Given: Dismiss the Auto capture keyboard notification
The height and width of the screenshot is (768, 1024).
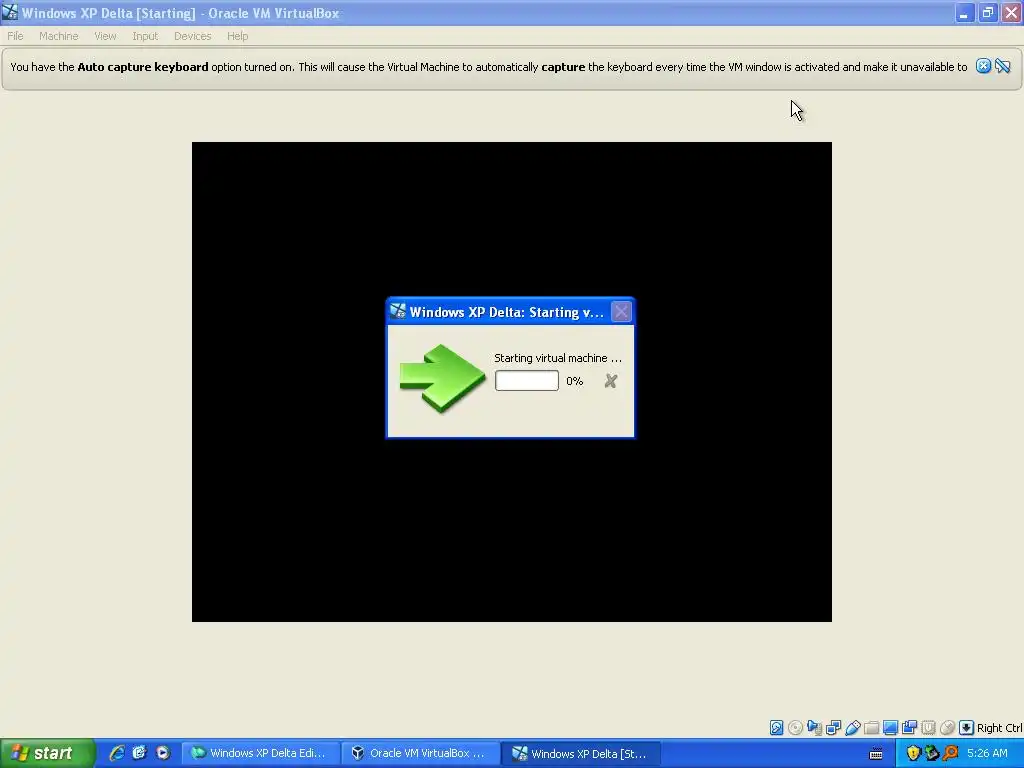Looking at the screenshot, I should pos(983,66).
